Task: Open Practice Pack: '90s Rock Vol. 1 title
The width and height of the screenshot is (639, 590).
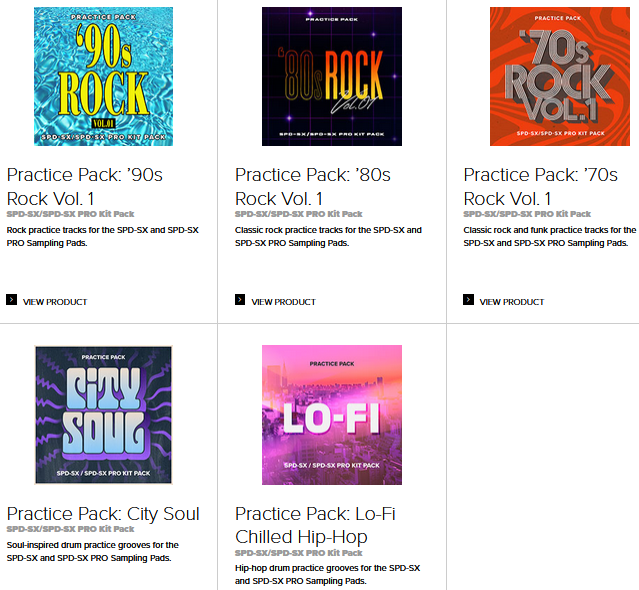Action: click(x=85, y=187)
